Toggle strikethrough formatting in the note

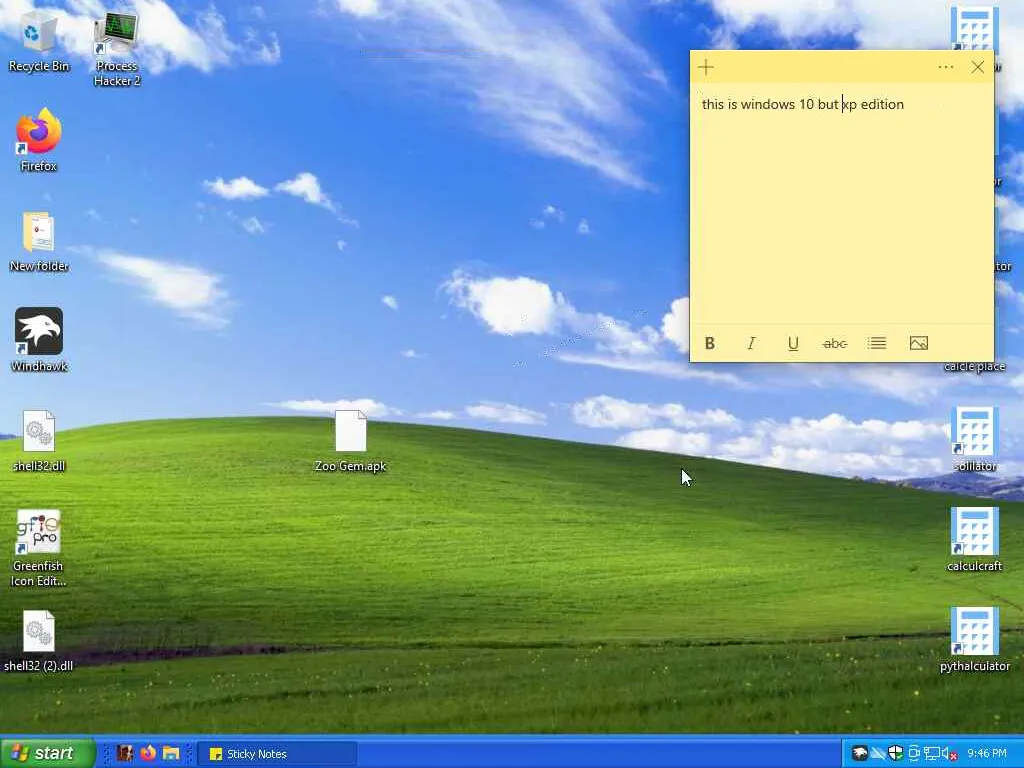coord(835,344)
